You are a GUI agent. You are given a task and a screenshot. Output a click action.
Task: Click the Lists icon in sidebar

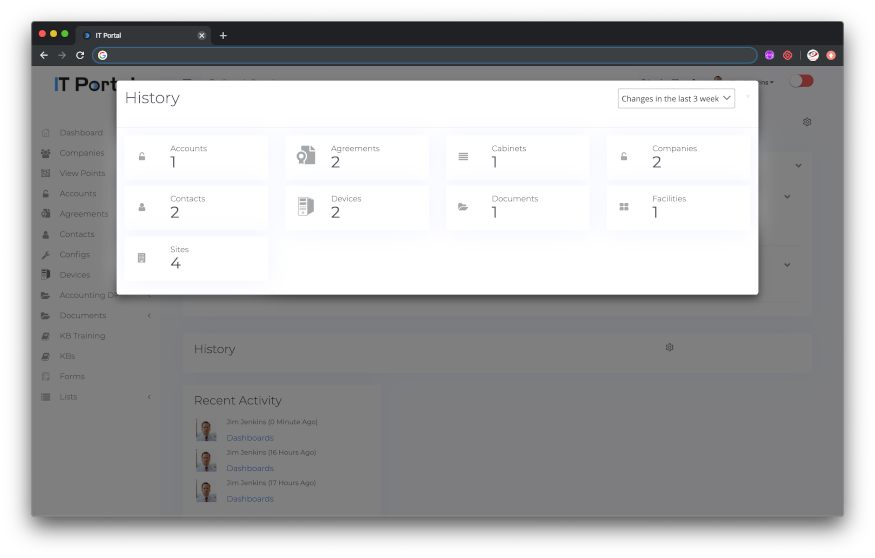pos(46,397)
